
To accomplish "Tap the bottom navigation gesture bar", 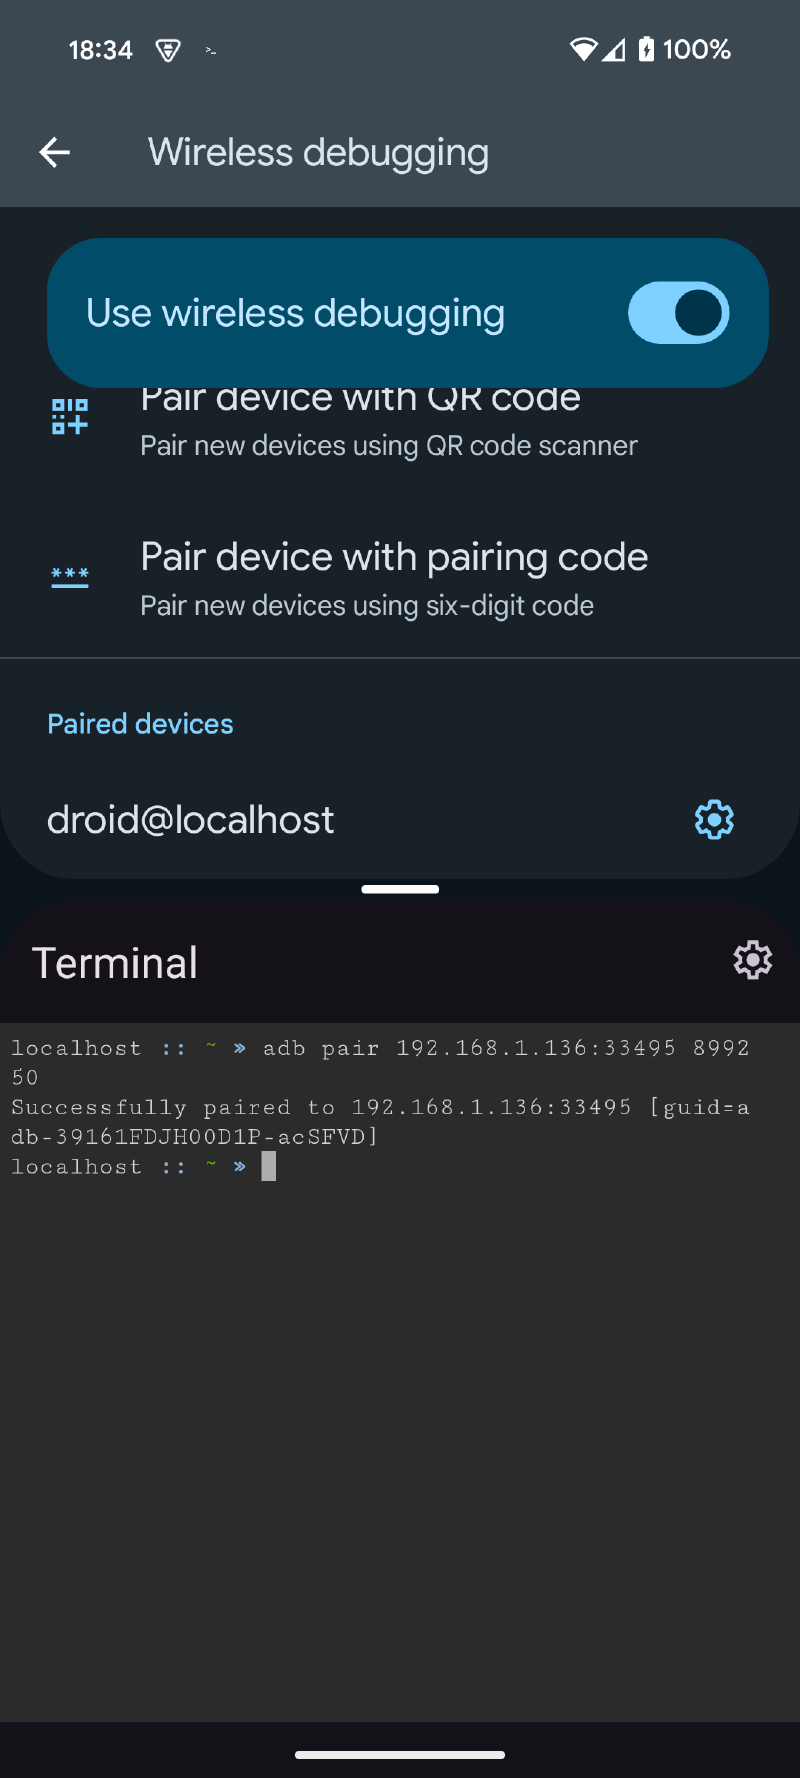I will pyautogui.click(x=400, y=1754).
